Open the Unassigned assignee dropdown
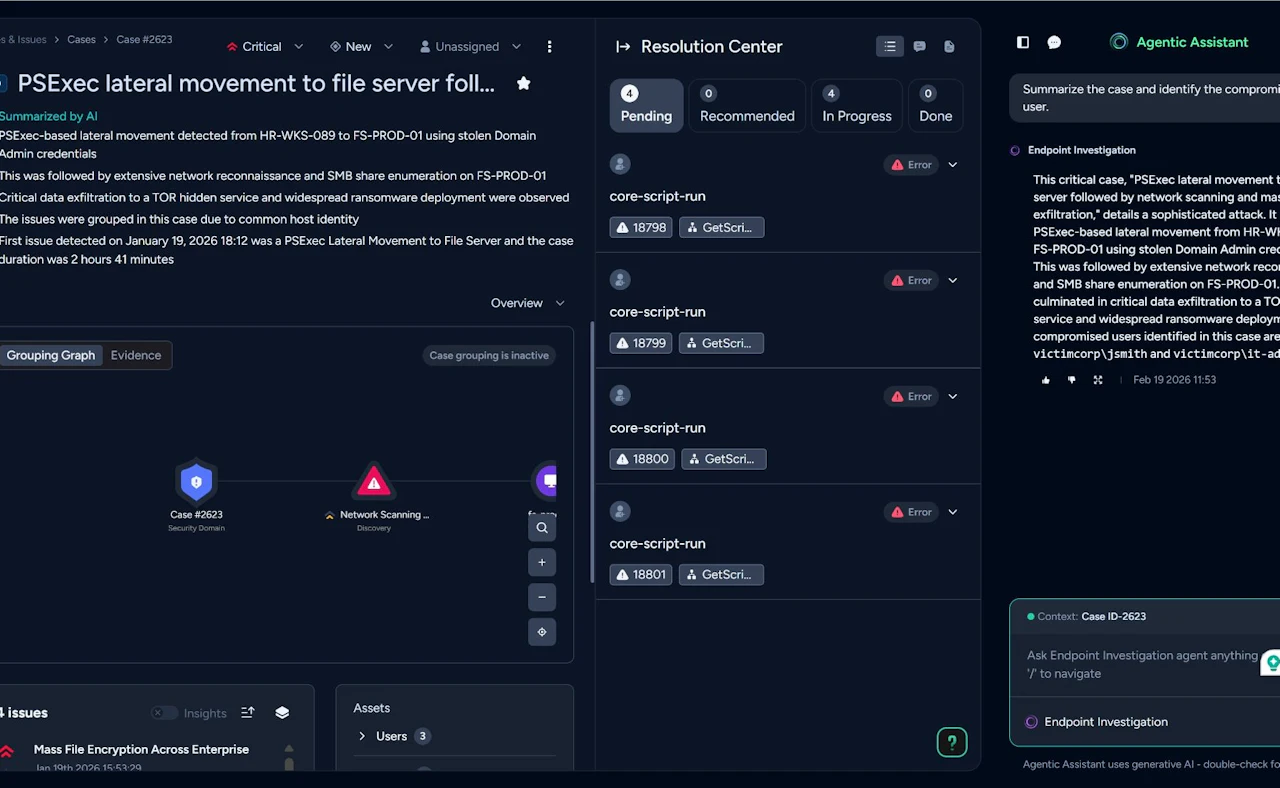The image size is (1280, 788). [470, 47]
